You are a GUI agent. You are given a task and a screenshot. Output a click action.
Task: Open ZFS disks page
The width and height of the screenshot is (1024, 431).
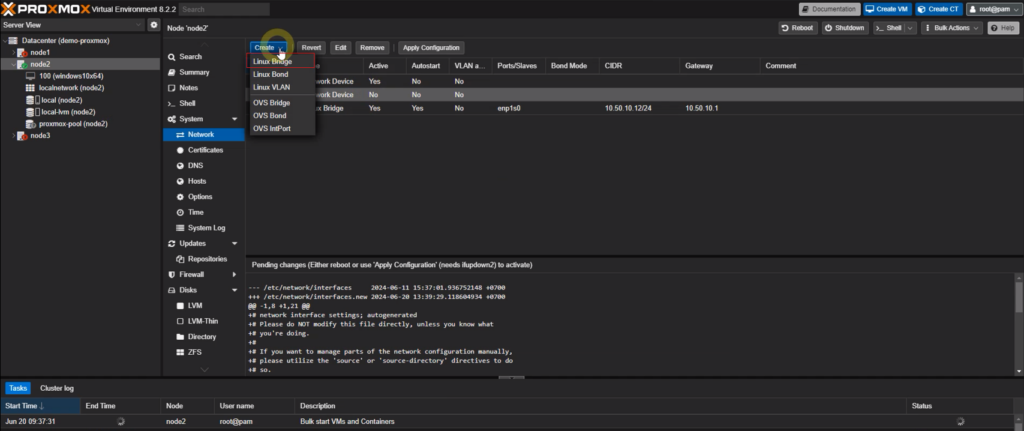195,352
